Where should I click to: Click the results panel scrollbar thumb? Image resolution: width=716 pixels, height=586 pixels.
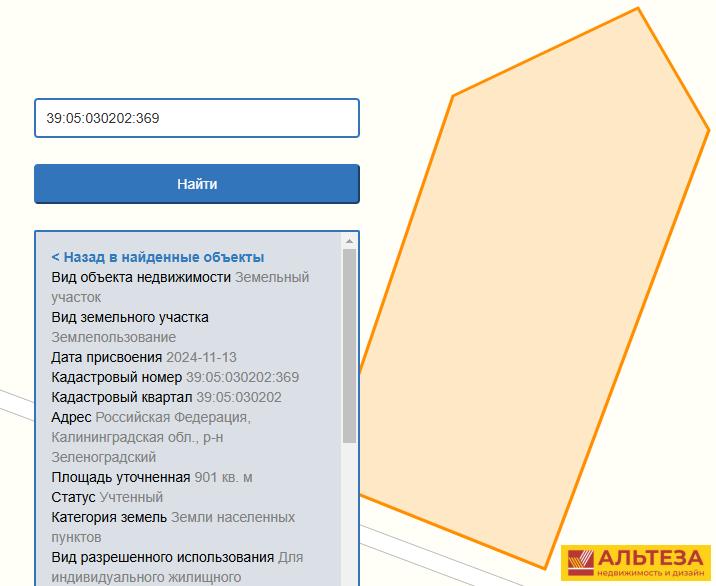point(349,346)
